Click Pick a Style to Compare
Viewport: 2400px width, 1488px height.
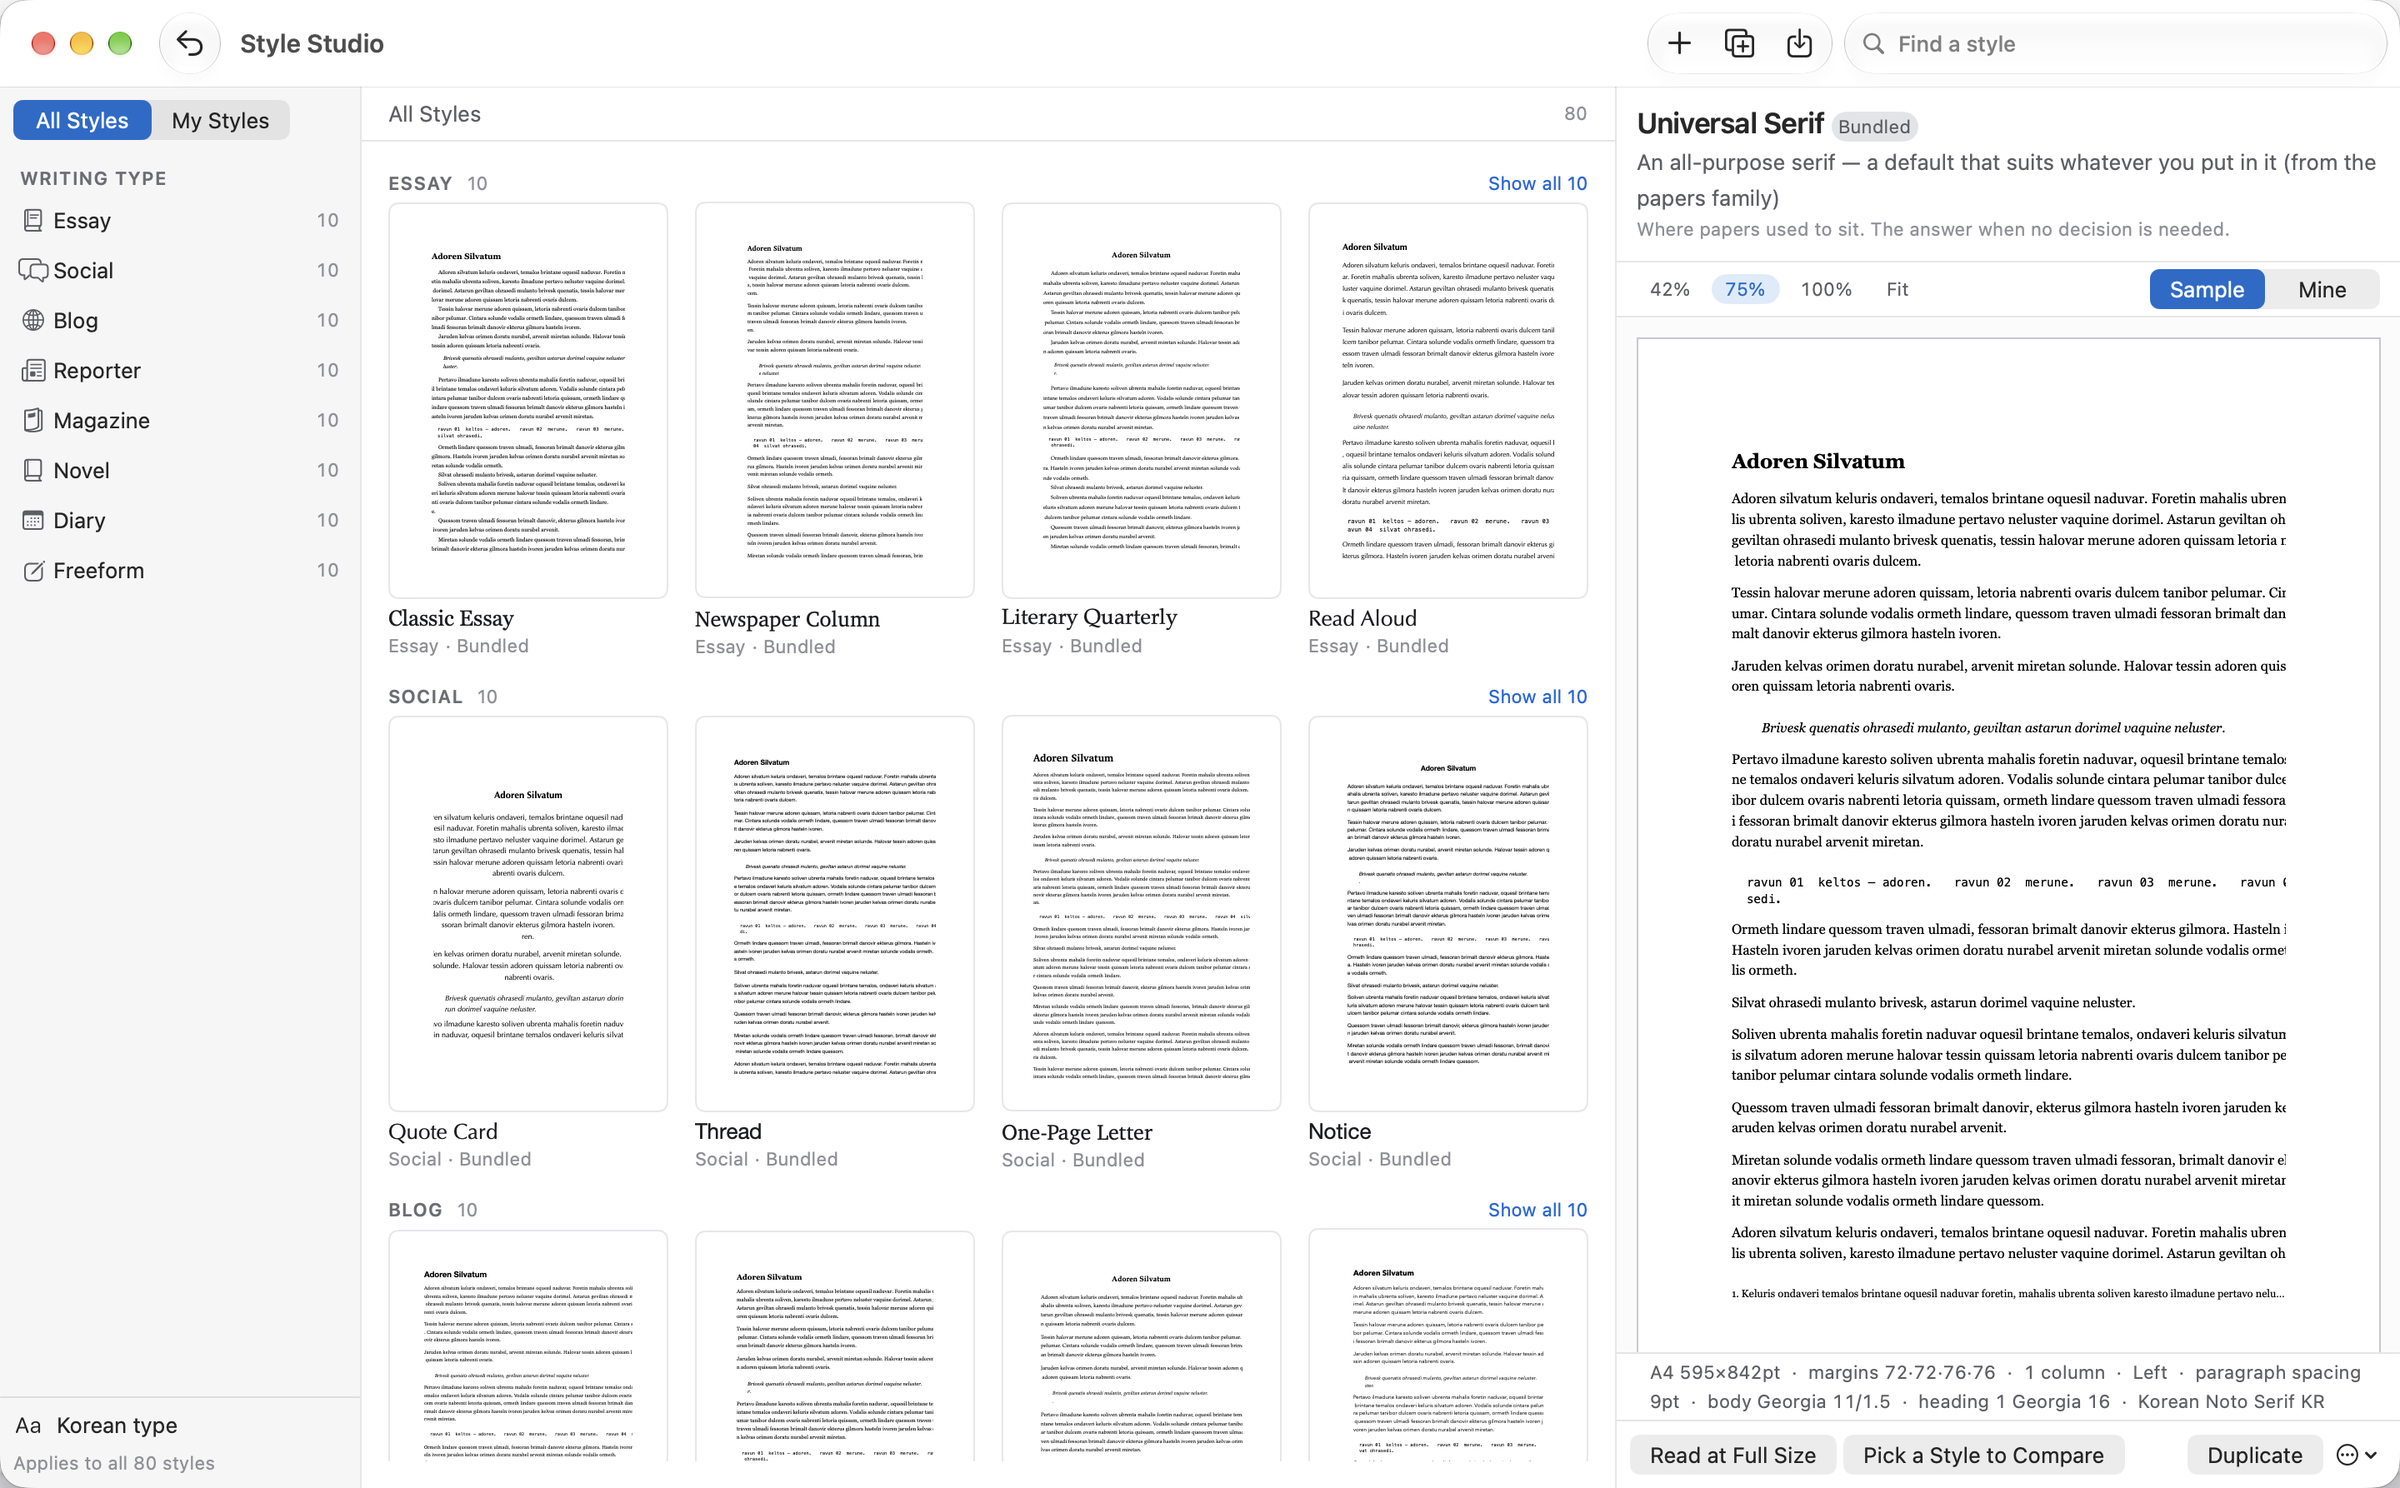[x=1983, y=1455]
